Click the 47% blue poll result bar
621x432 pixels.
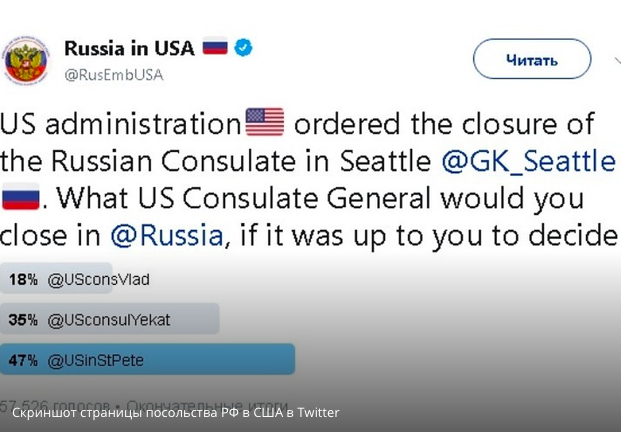(x=147, y=359)
